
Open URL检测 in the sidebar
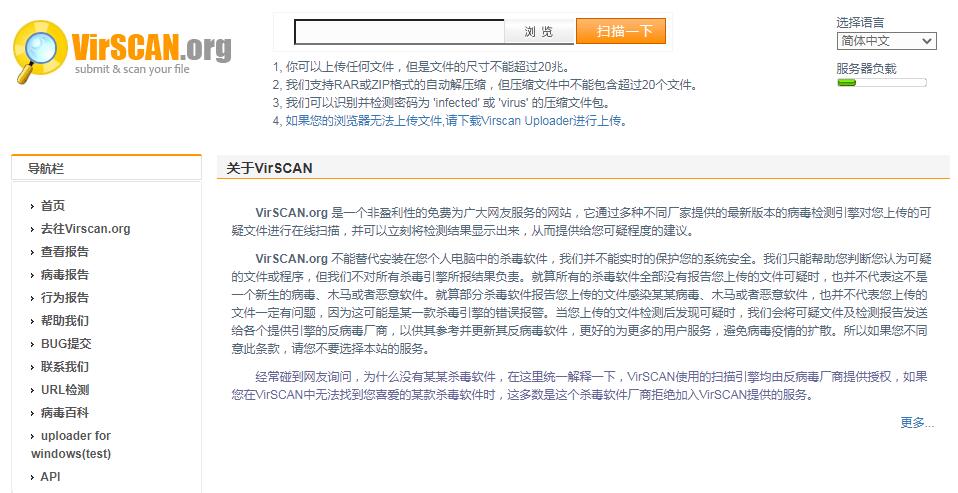(x=65, y=390)
